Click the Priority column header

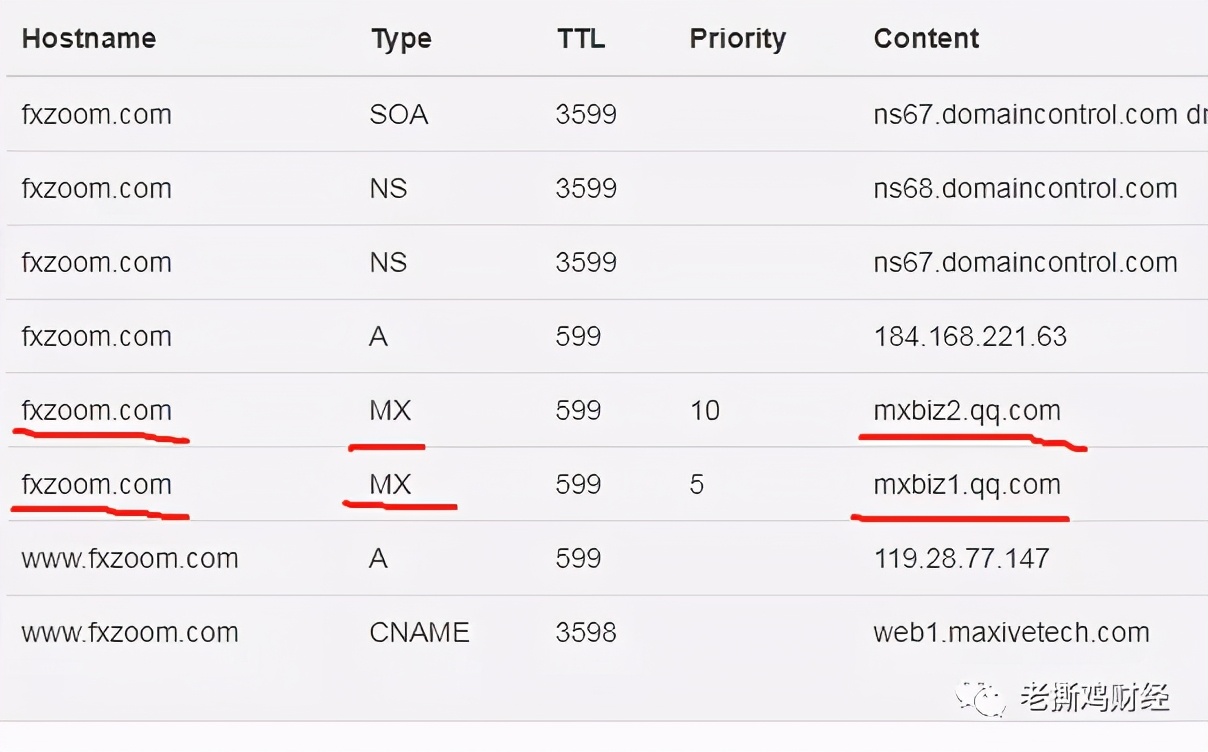(738, 40)
